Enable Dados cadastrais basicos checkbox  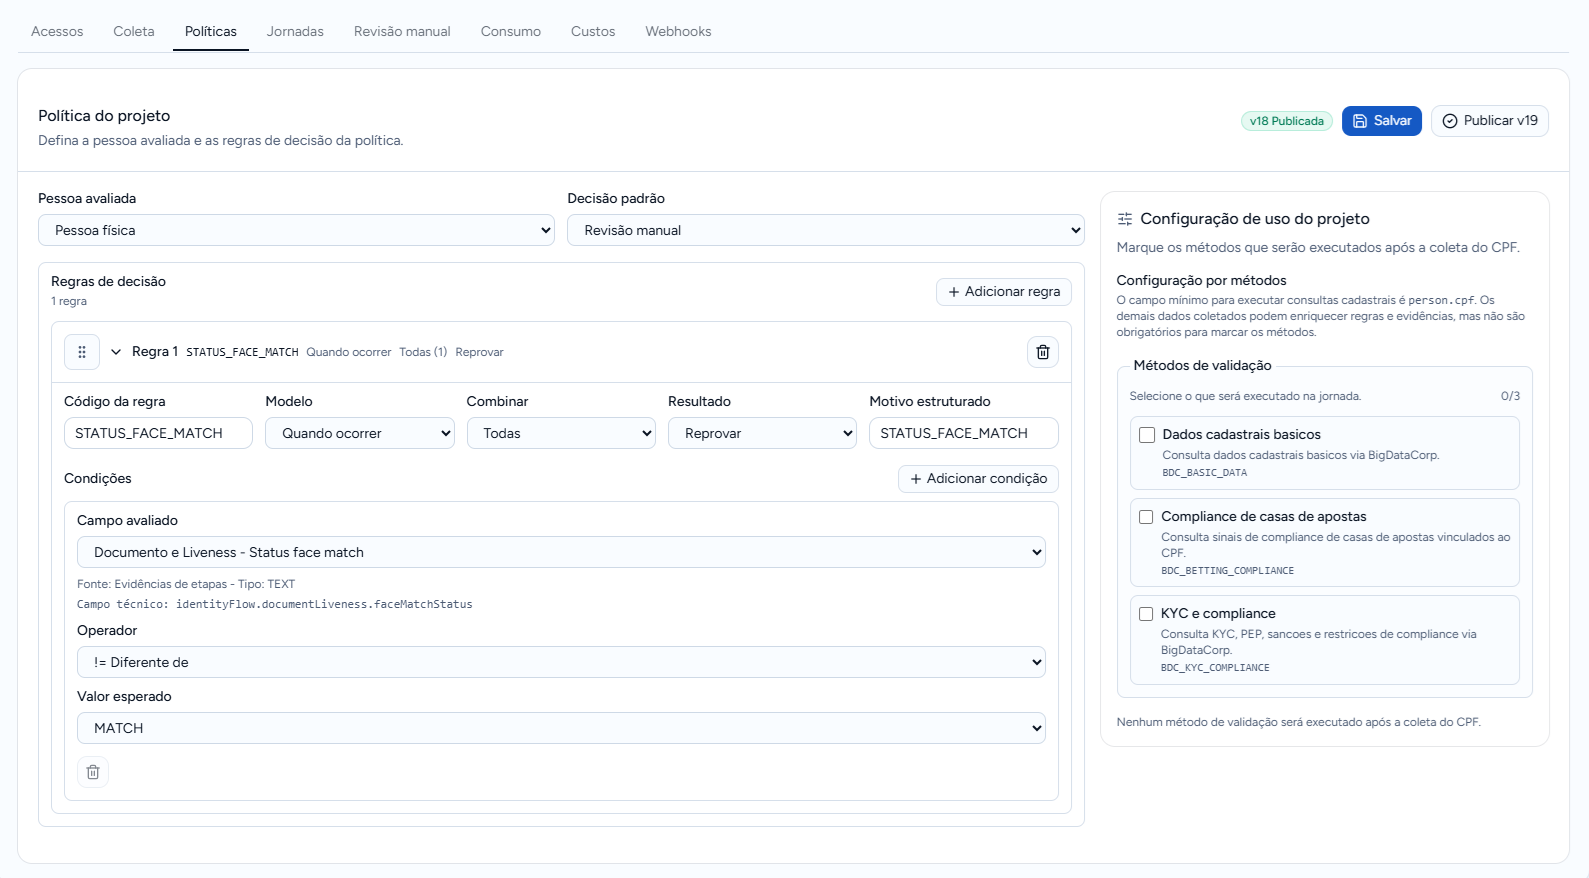(x=1147, y=435)
